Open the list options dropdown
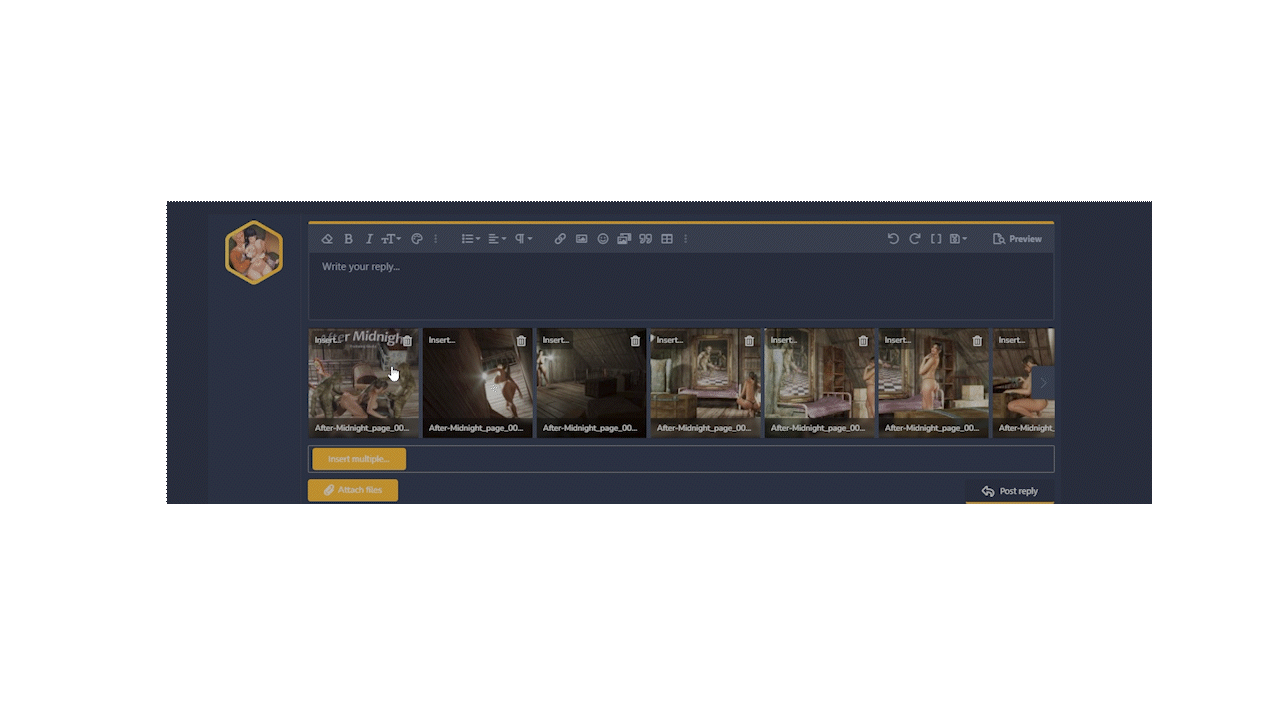 pos(470,239)
